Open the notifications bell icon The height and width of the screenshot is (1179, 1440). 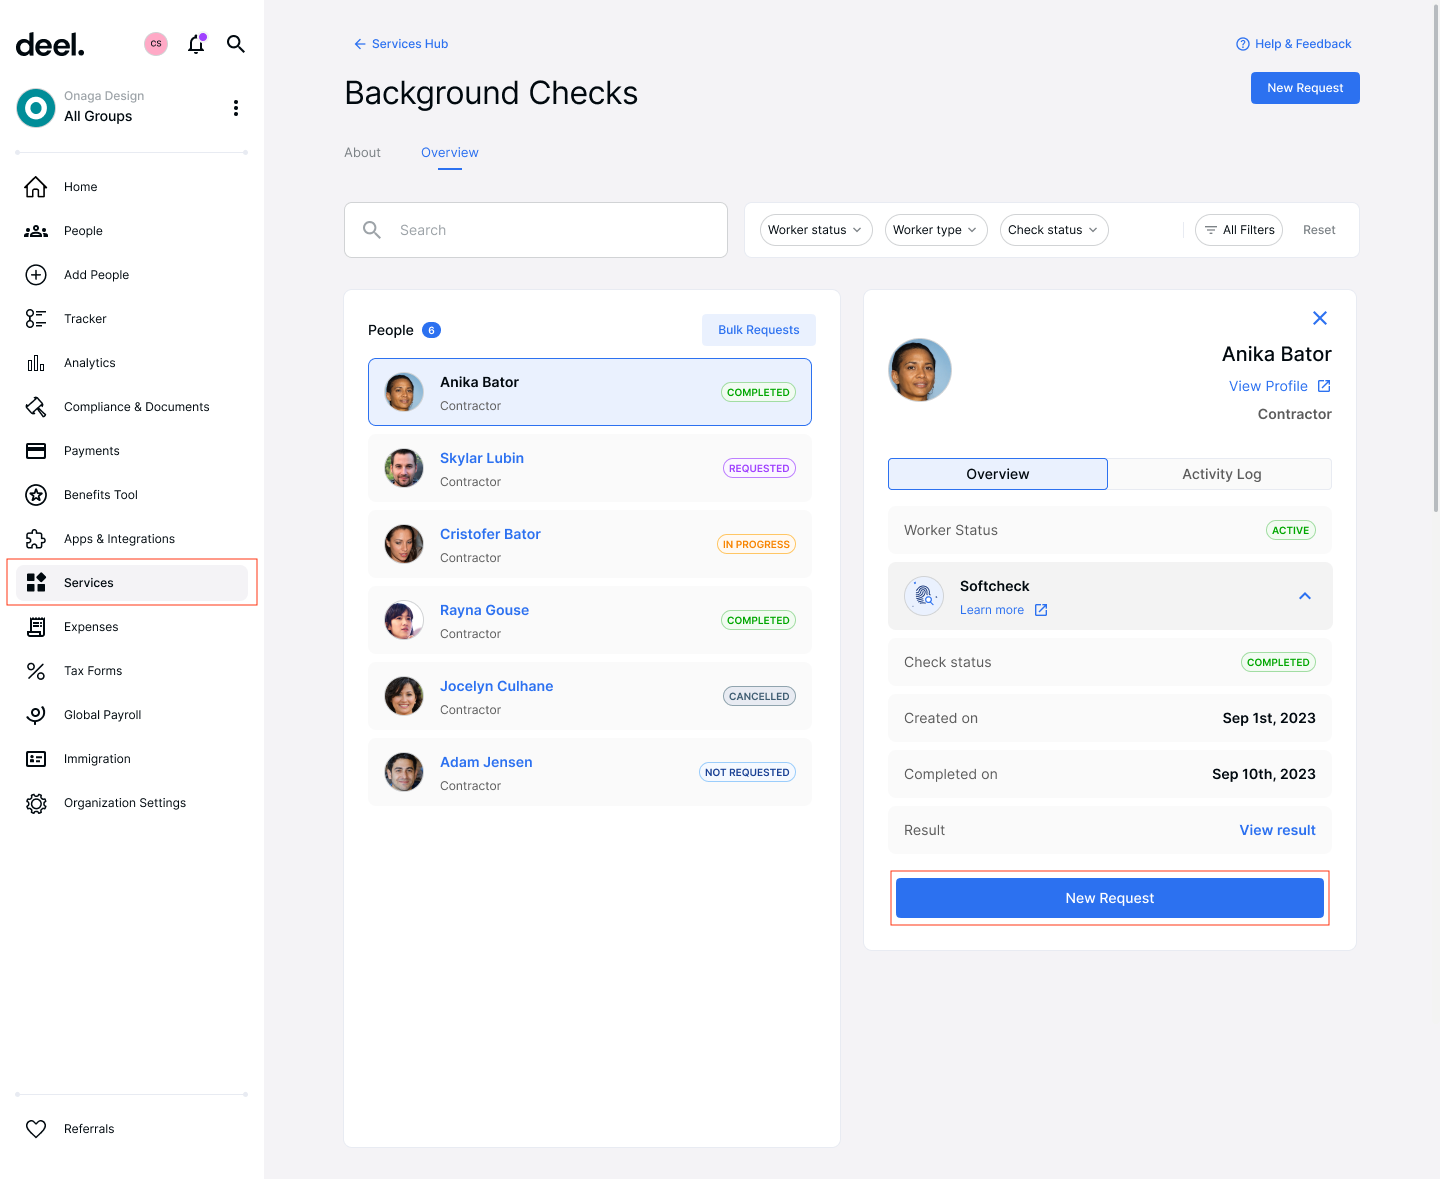coord(196,44)
